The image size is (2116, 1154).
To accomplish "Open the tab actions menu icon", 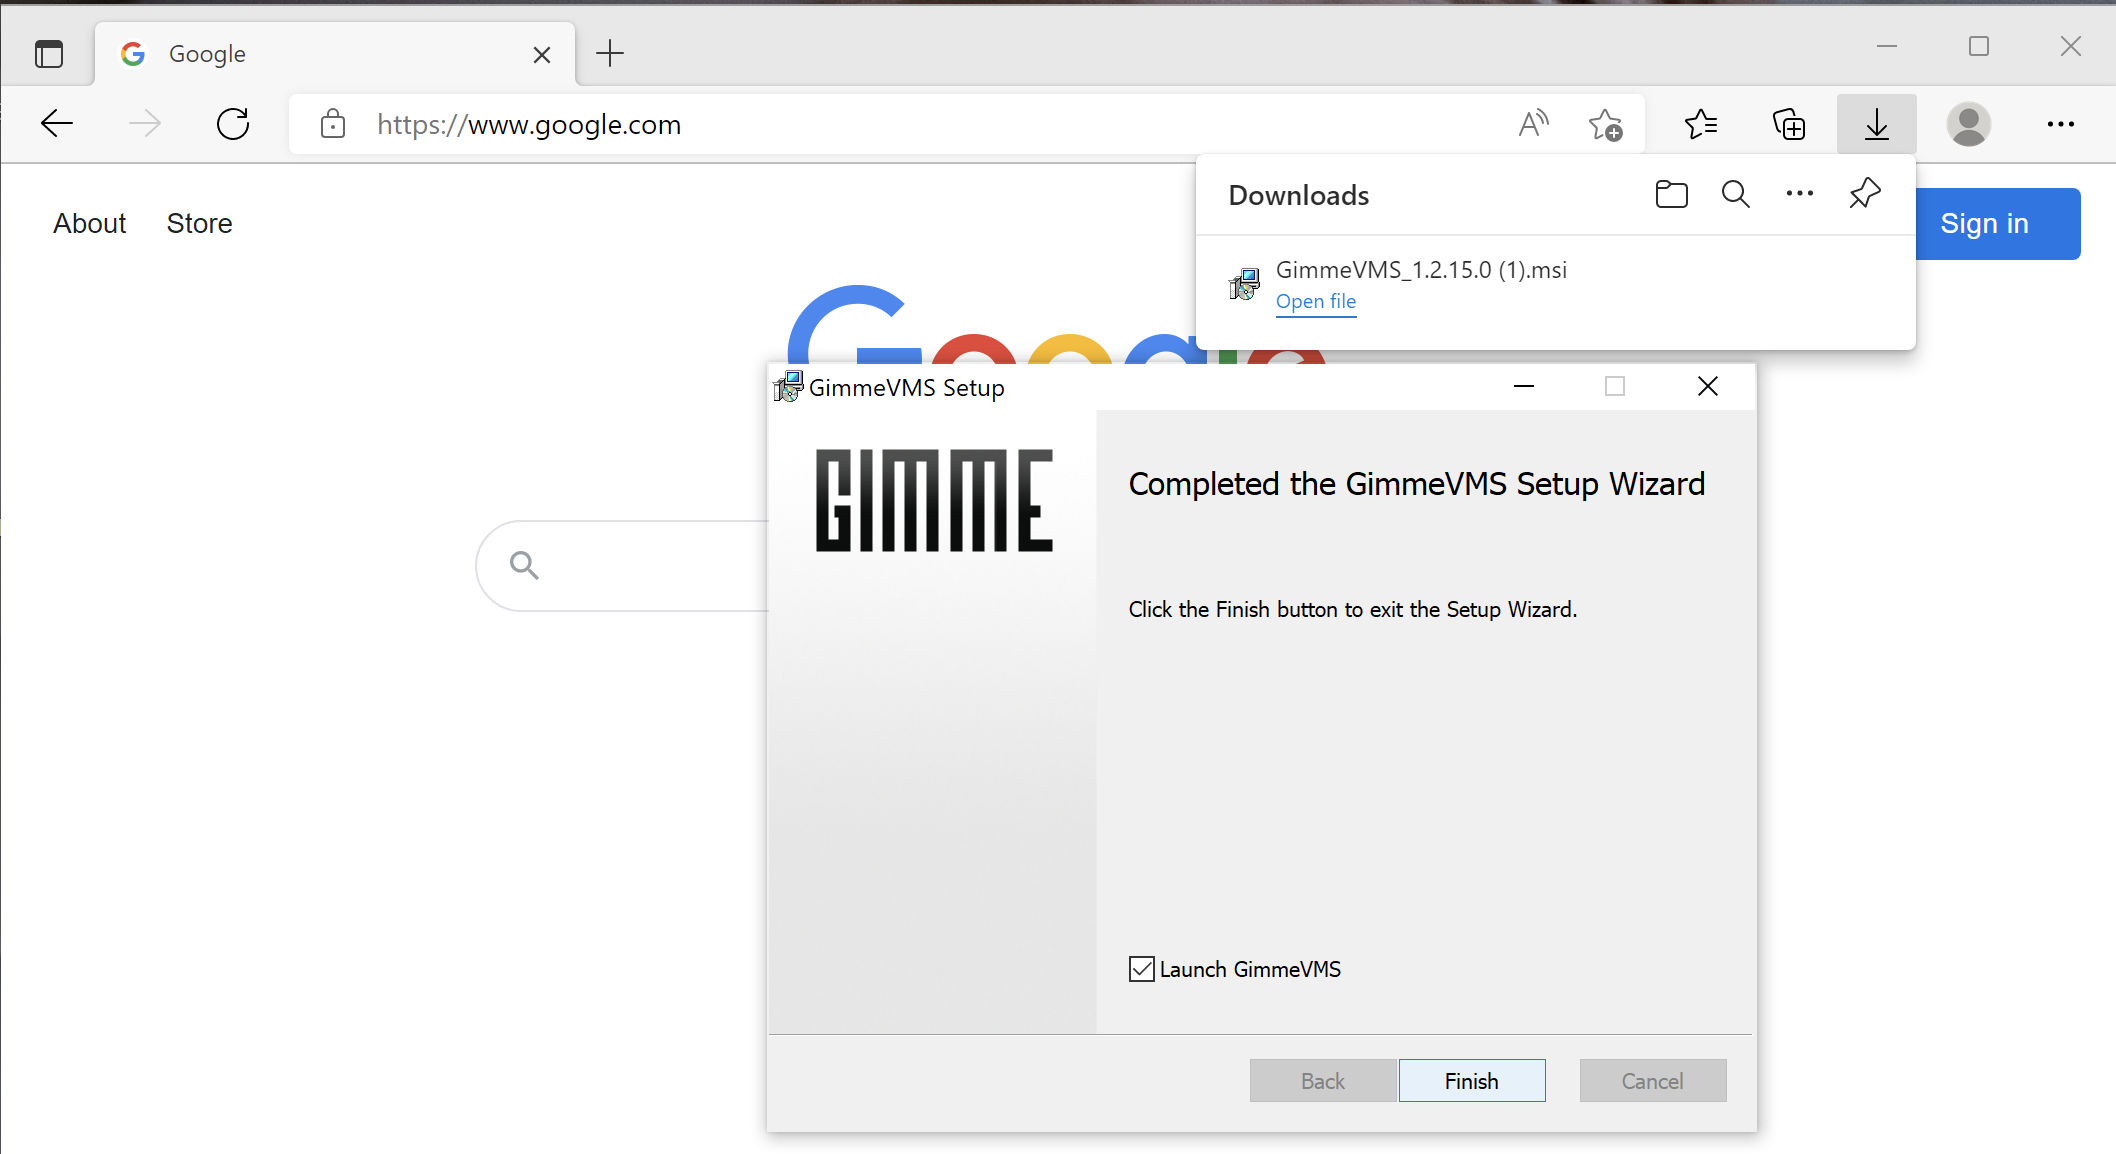I will coord(48,54).
